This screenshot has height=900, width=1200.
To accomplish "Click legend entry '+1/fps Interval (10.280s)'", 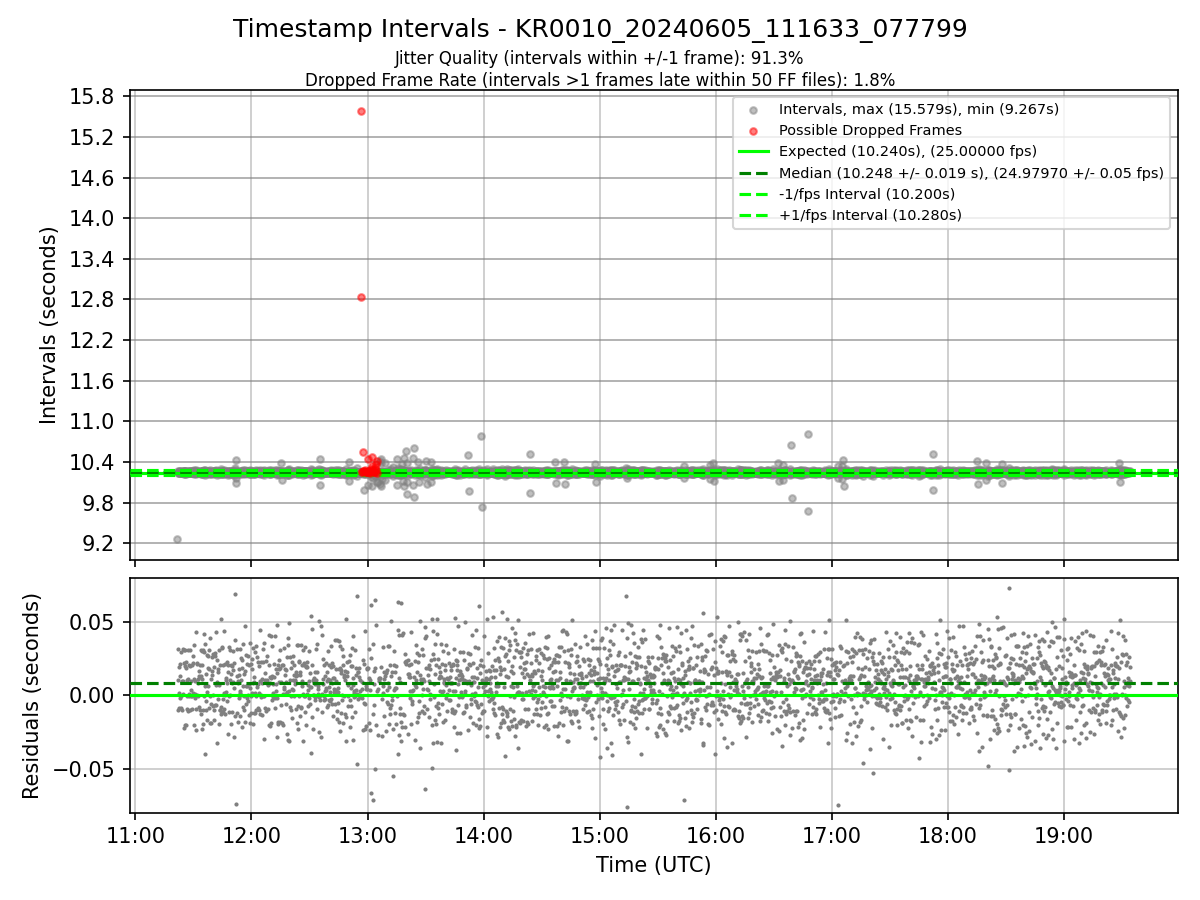I will 870,215.
